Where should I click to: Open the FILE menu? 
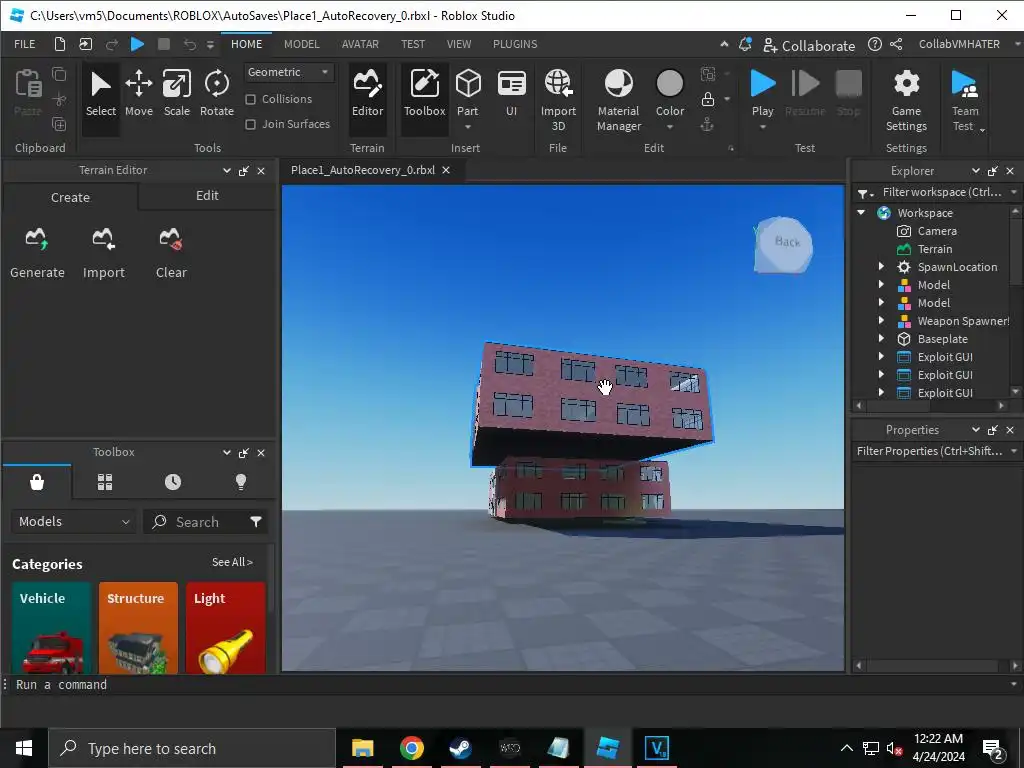25,44
